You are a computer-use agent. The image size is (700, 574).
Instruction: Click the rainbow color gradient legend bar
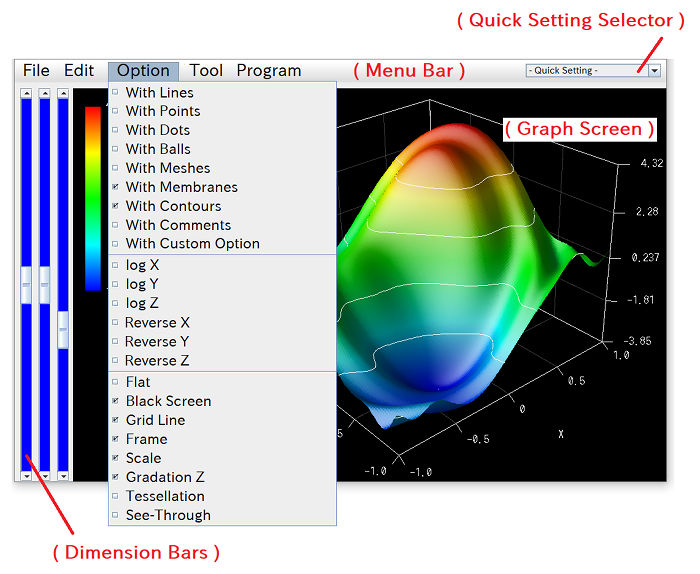[93, 199]
